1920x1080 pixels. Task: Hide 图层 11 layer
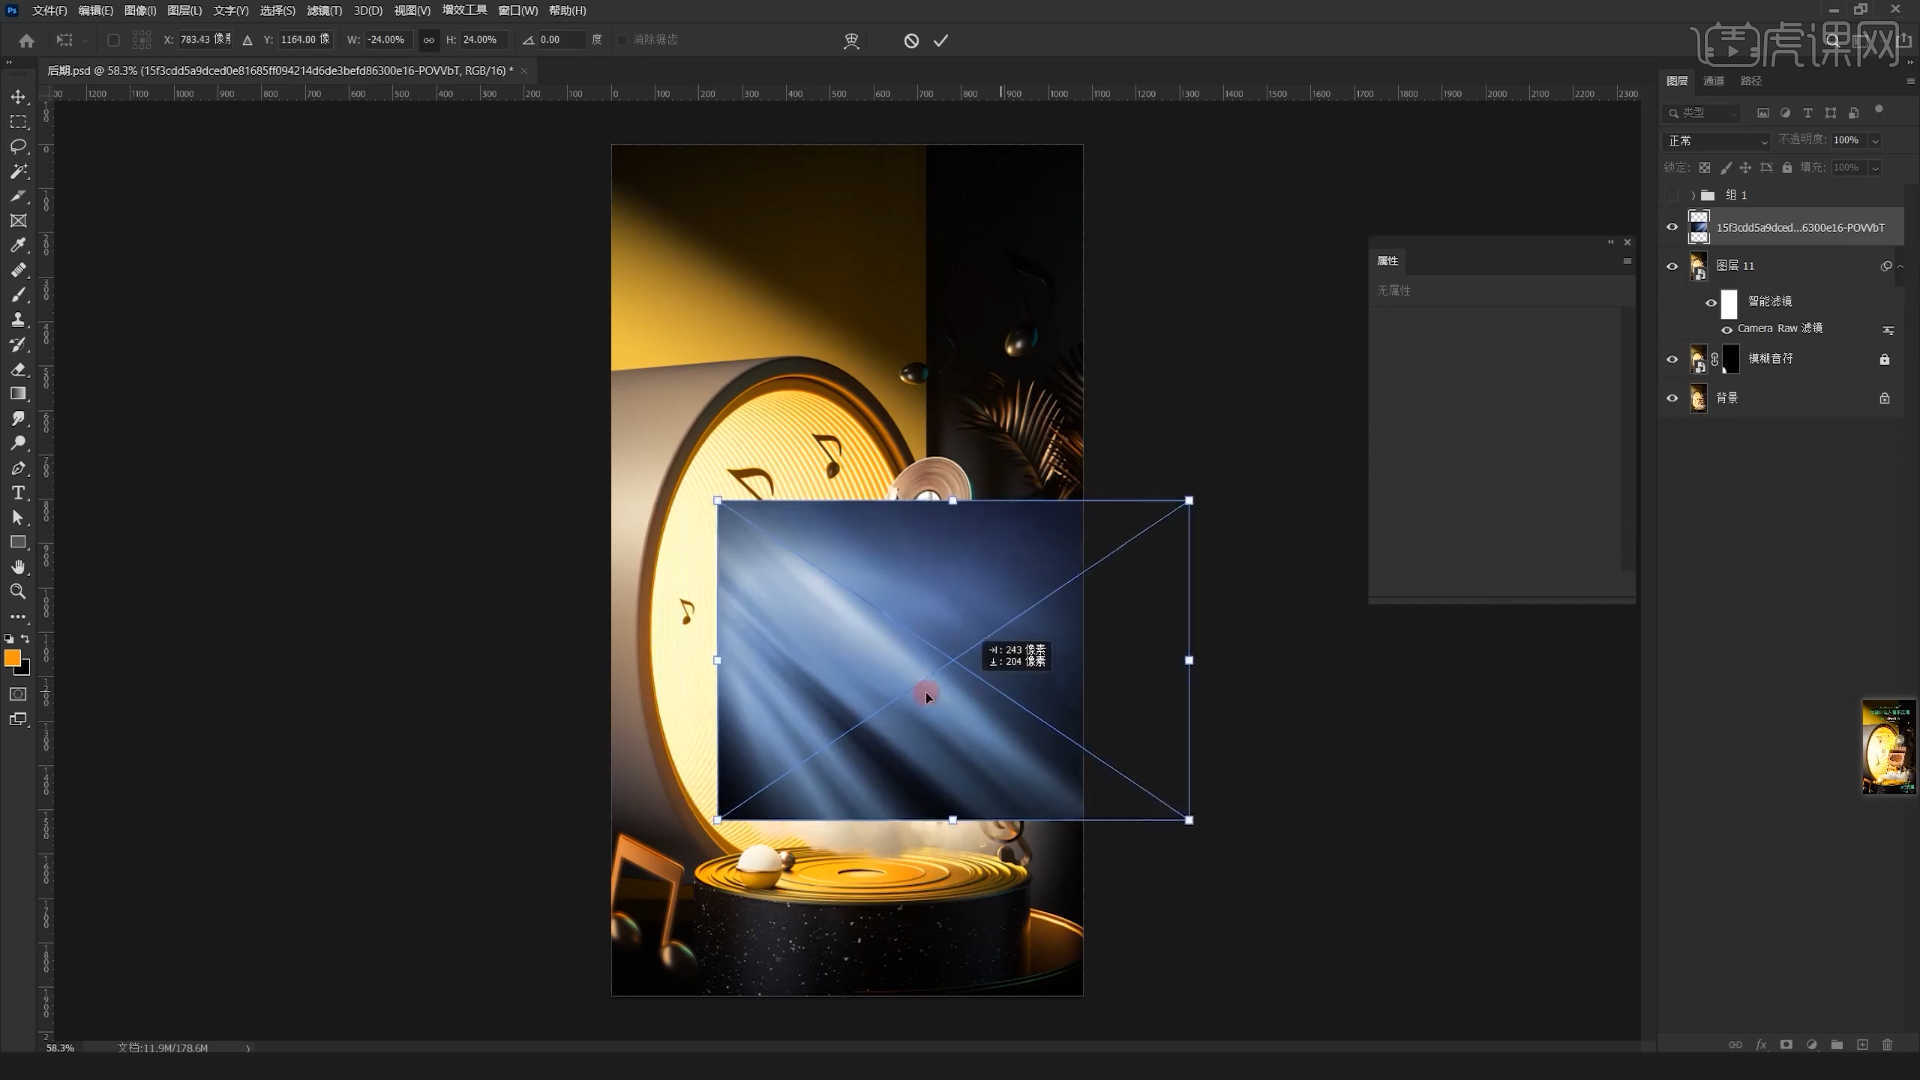(x=1672, y=266)
